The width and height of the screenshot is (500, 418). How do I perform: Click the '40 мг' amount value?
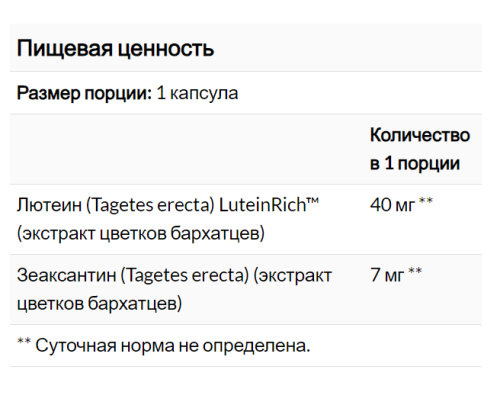(393, 205)
